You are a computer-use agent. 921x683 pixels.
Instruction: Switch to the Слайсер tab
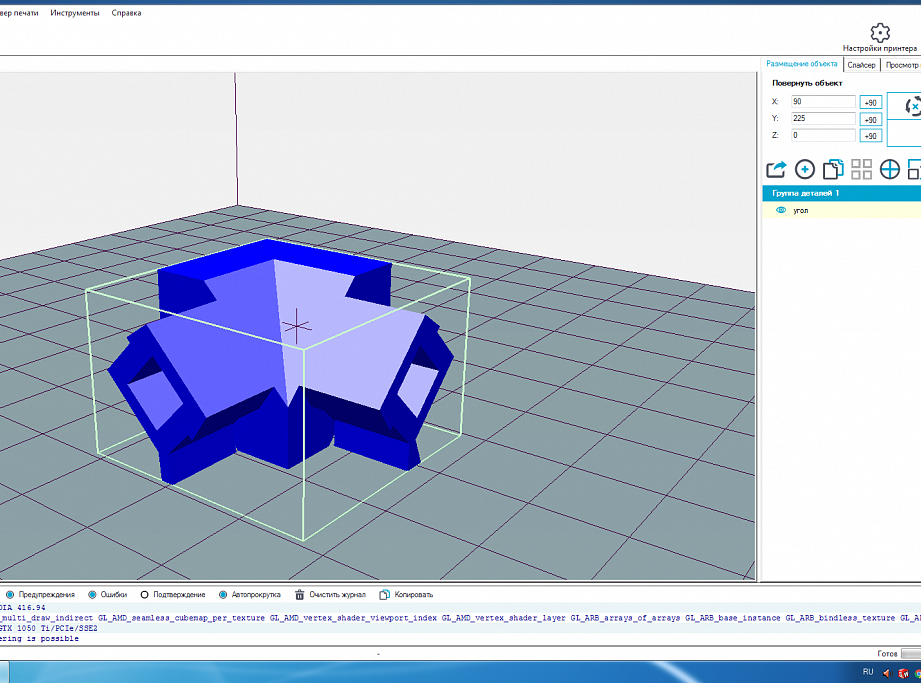861,65
